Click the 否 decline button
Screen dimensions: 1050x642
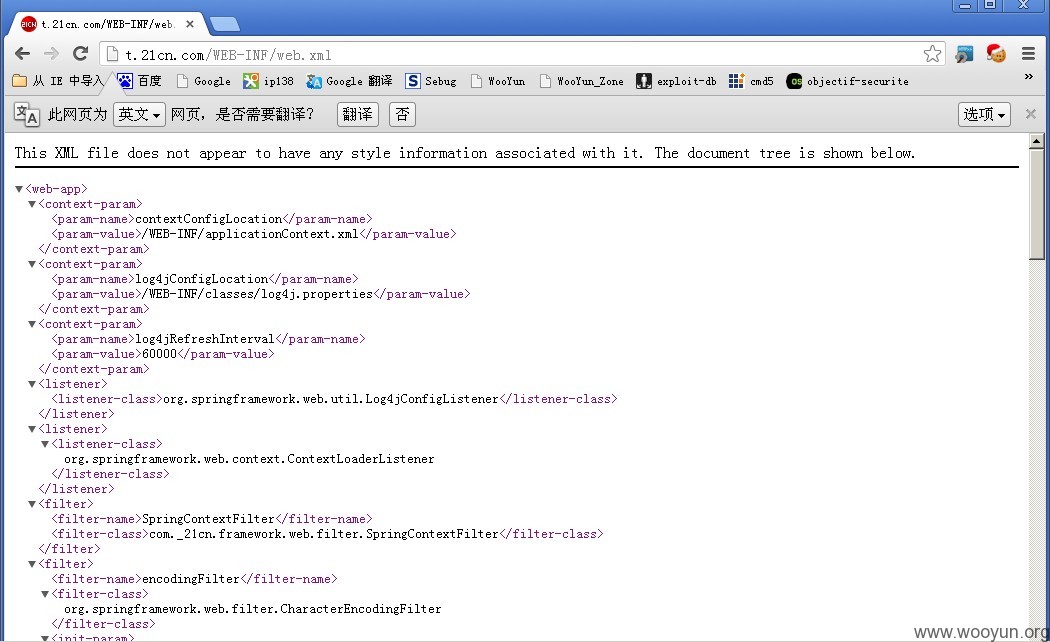[402, 114]
